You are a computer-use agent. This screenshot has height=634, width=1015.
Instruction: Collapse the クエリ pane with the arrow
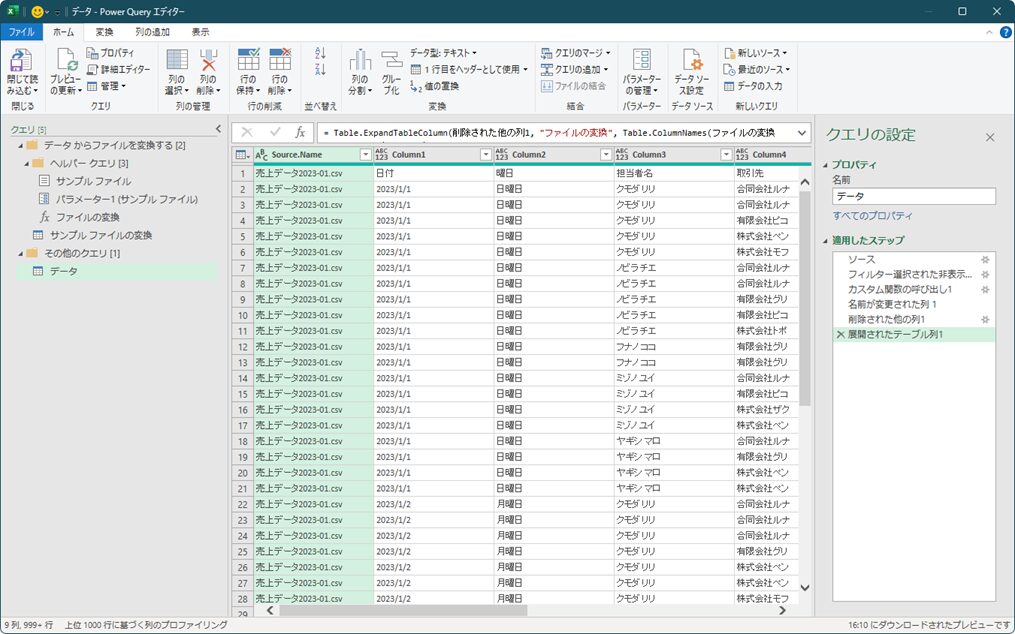click(218, 129)
